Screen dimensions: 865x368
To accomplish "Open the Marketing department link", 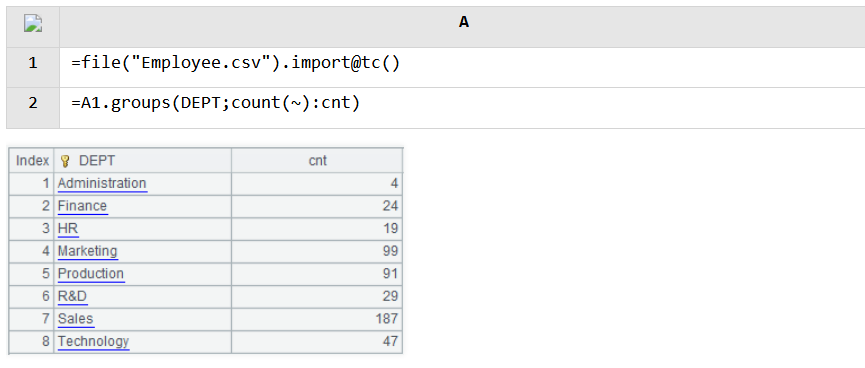I will 87,251.
